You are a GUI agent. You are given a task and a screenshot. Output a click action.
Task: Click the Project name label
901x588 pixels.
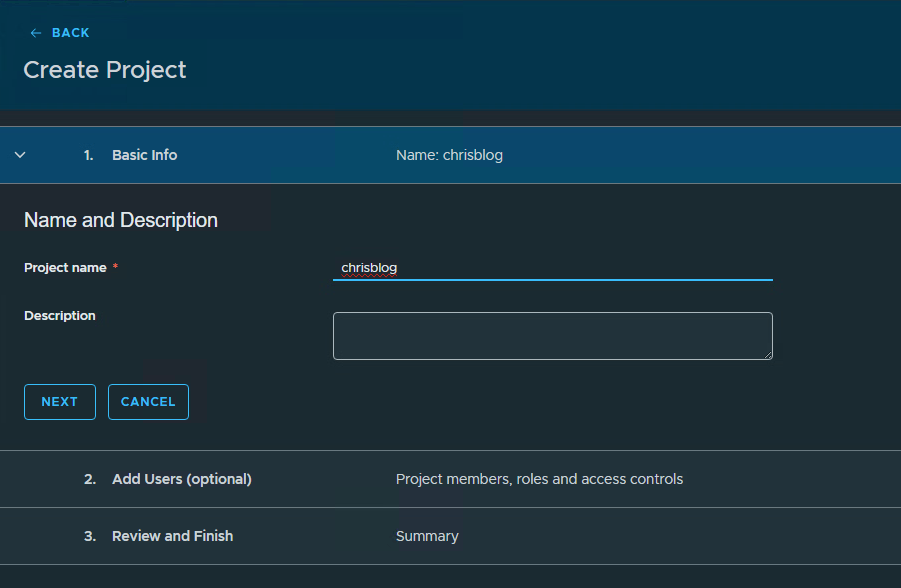tap(65, 268)
